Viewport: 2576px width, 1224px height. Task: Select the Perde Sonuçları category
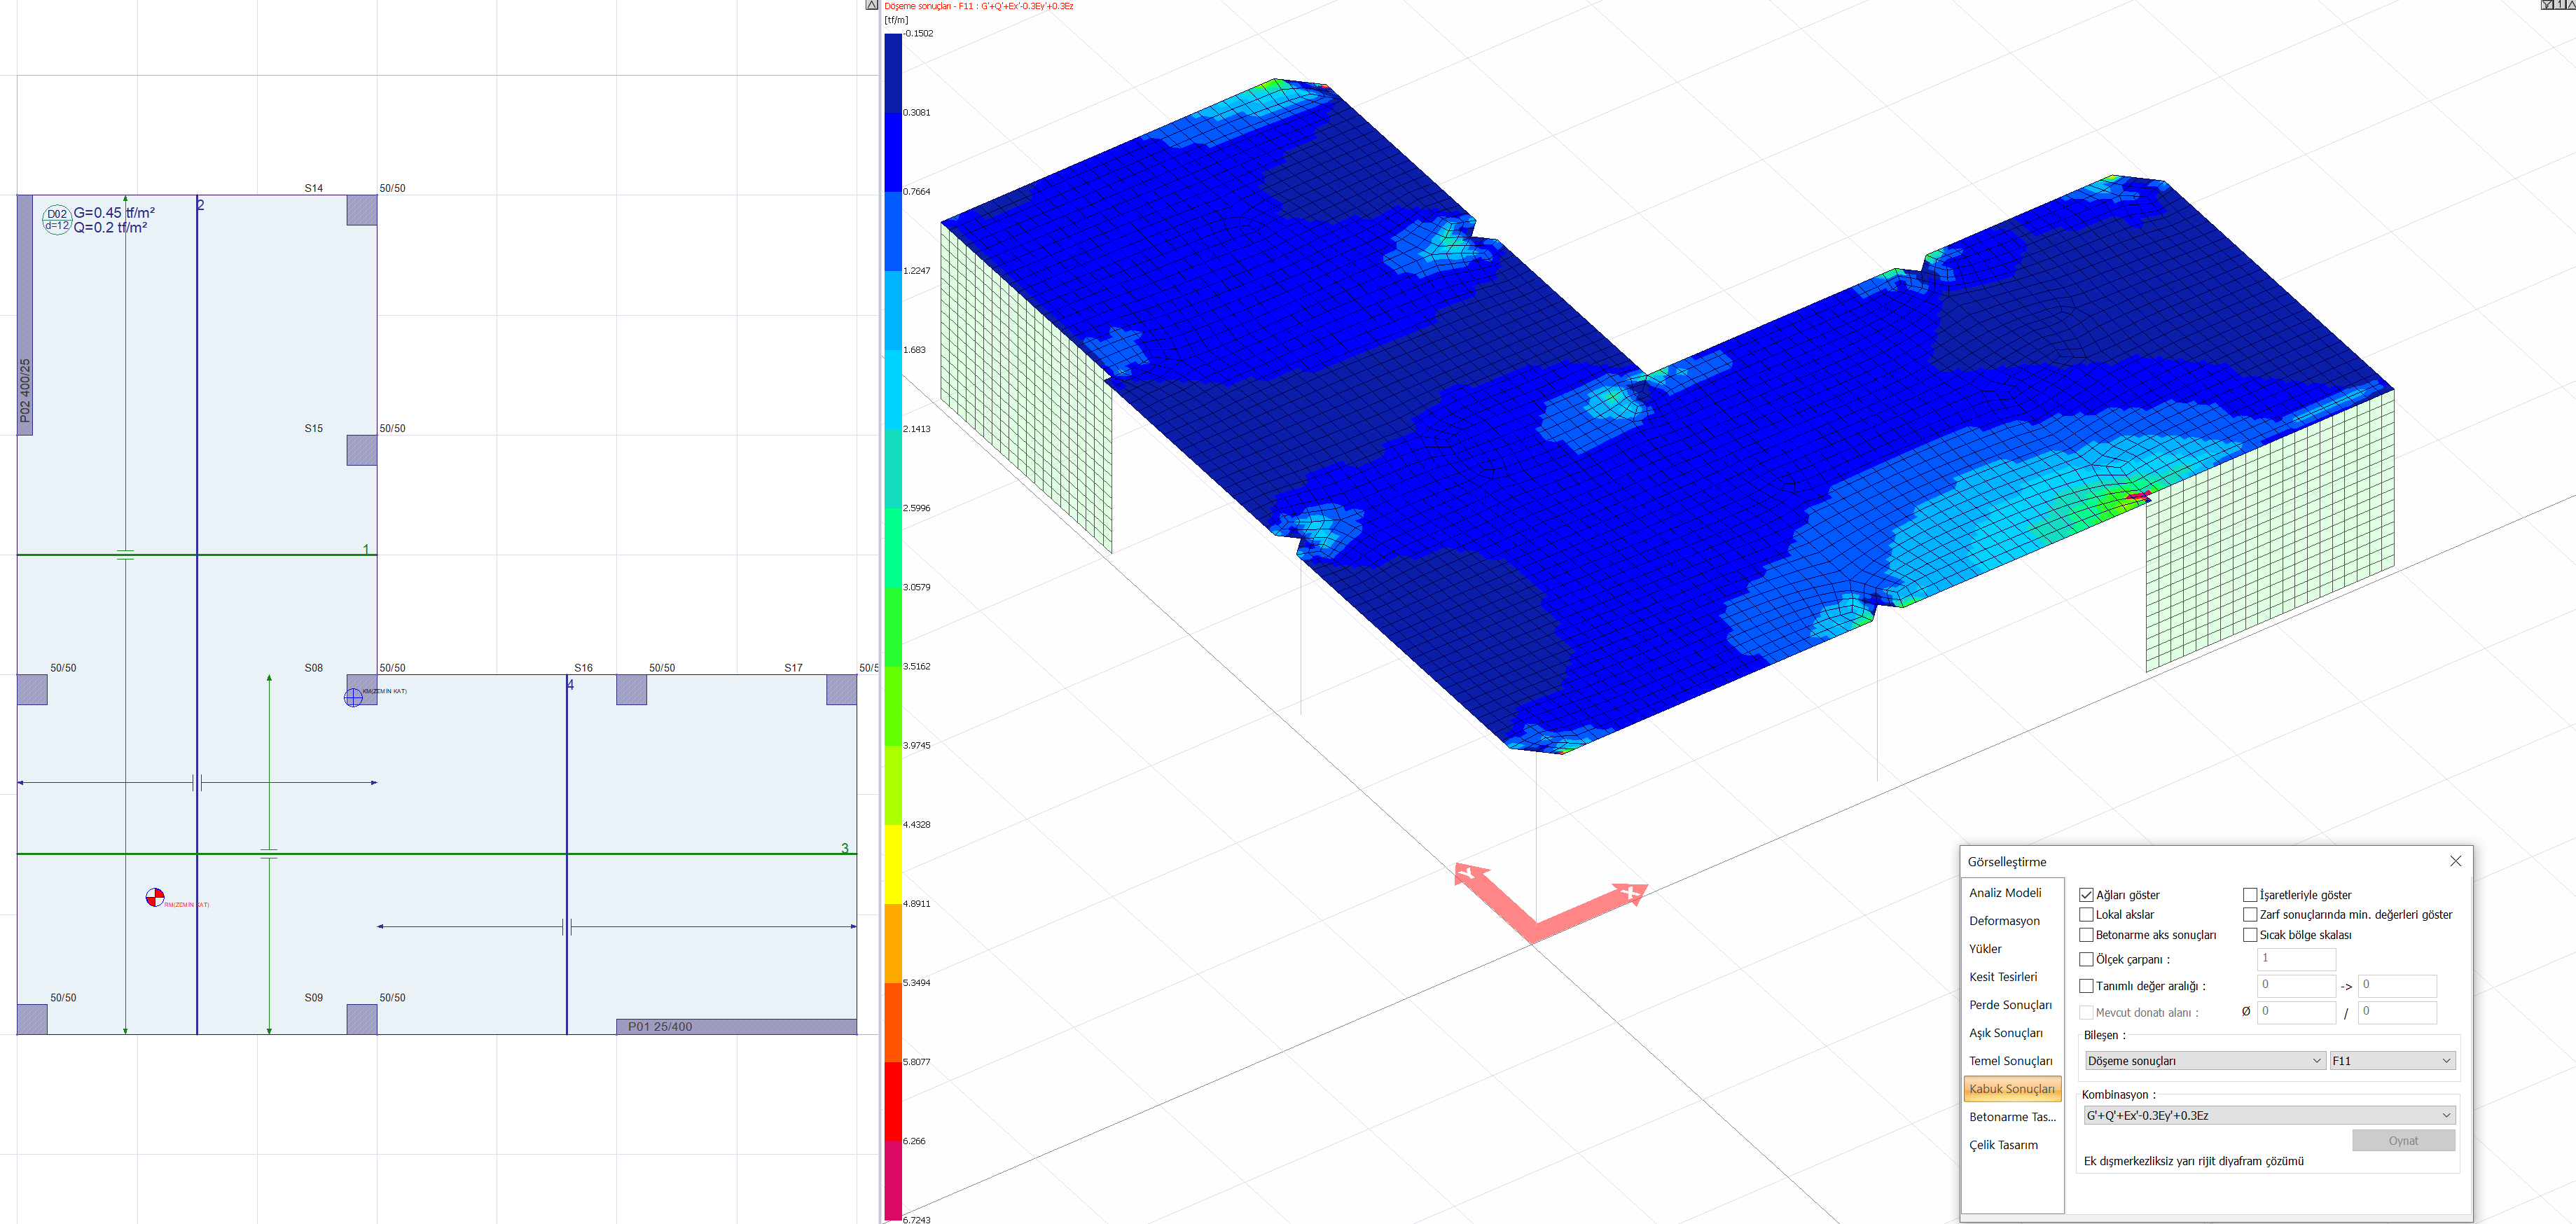[2011, 1004]
